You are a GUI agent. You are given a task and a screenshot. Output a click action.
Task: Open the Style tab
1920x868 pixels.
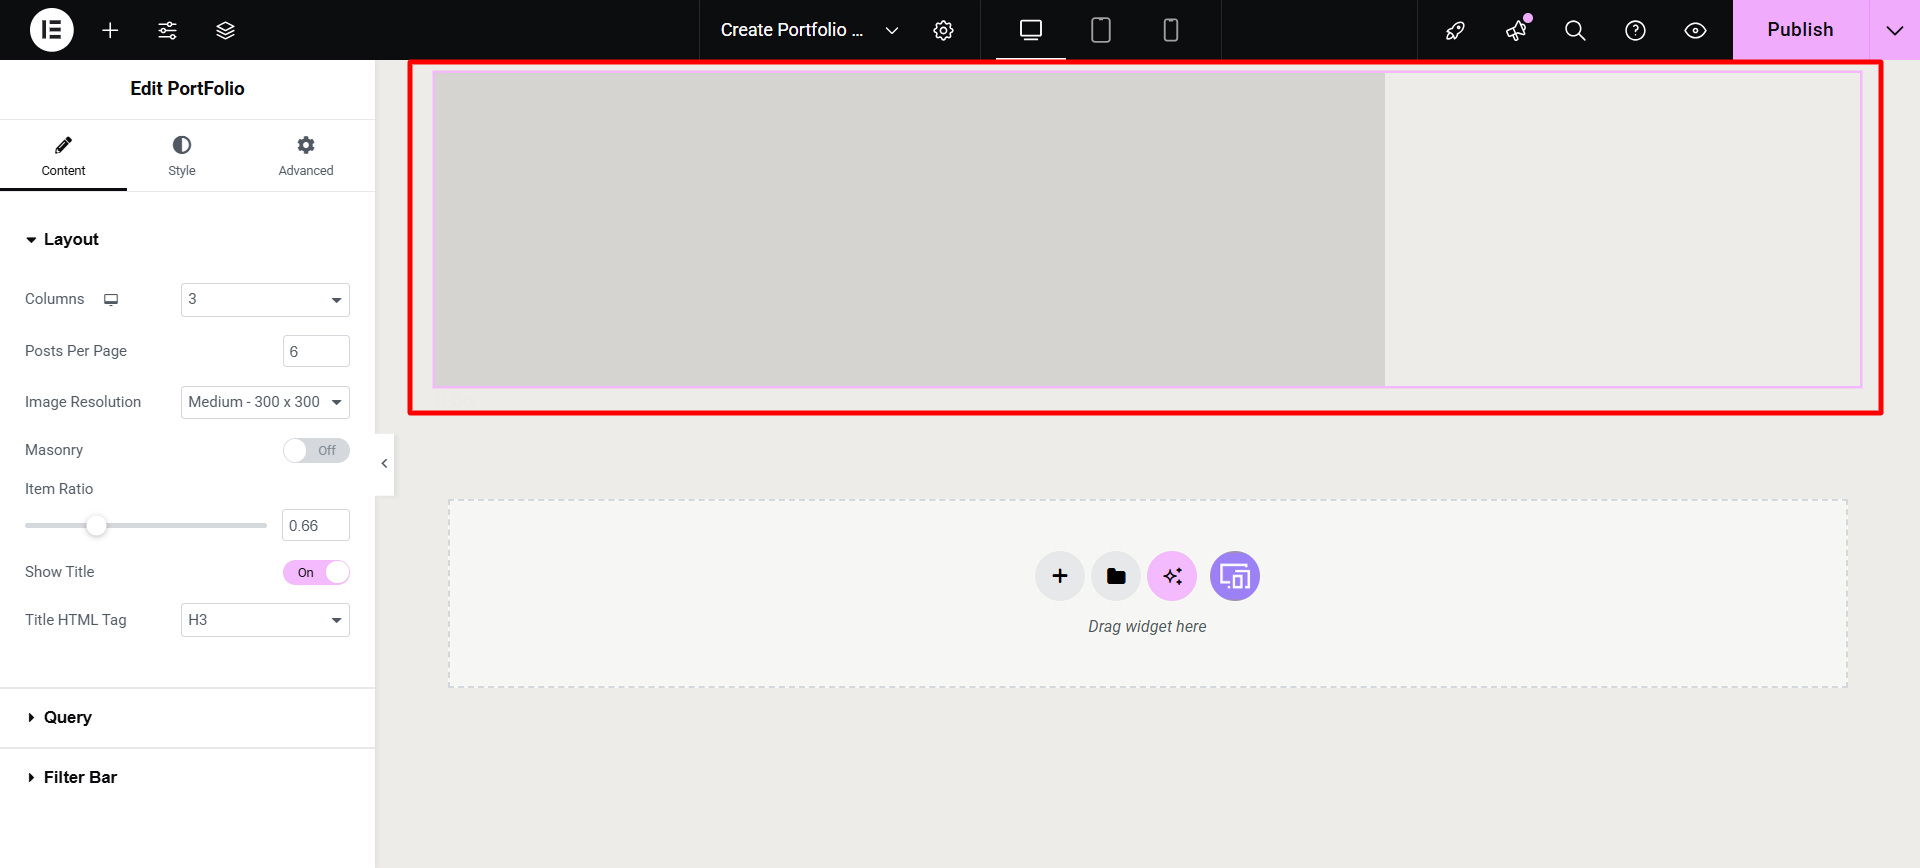[182, 156]
